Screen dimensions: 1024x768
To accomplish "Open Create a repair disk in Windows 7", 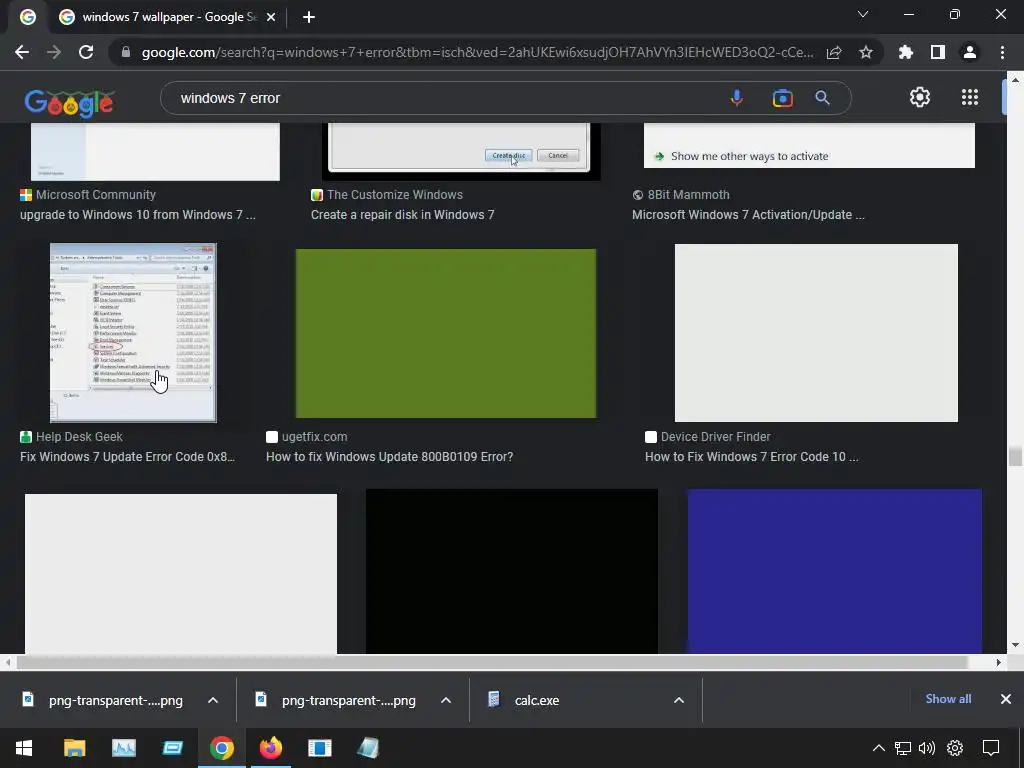I will [x=402, y=215].
